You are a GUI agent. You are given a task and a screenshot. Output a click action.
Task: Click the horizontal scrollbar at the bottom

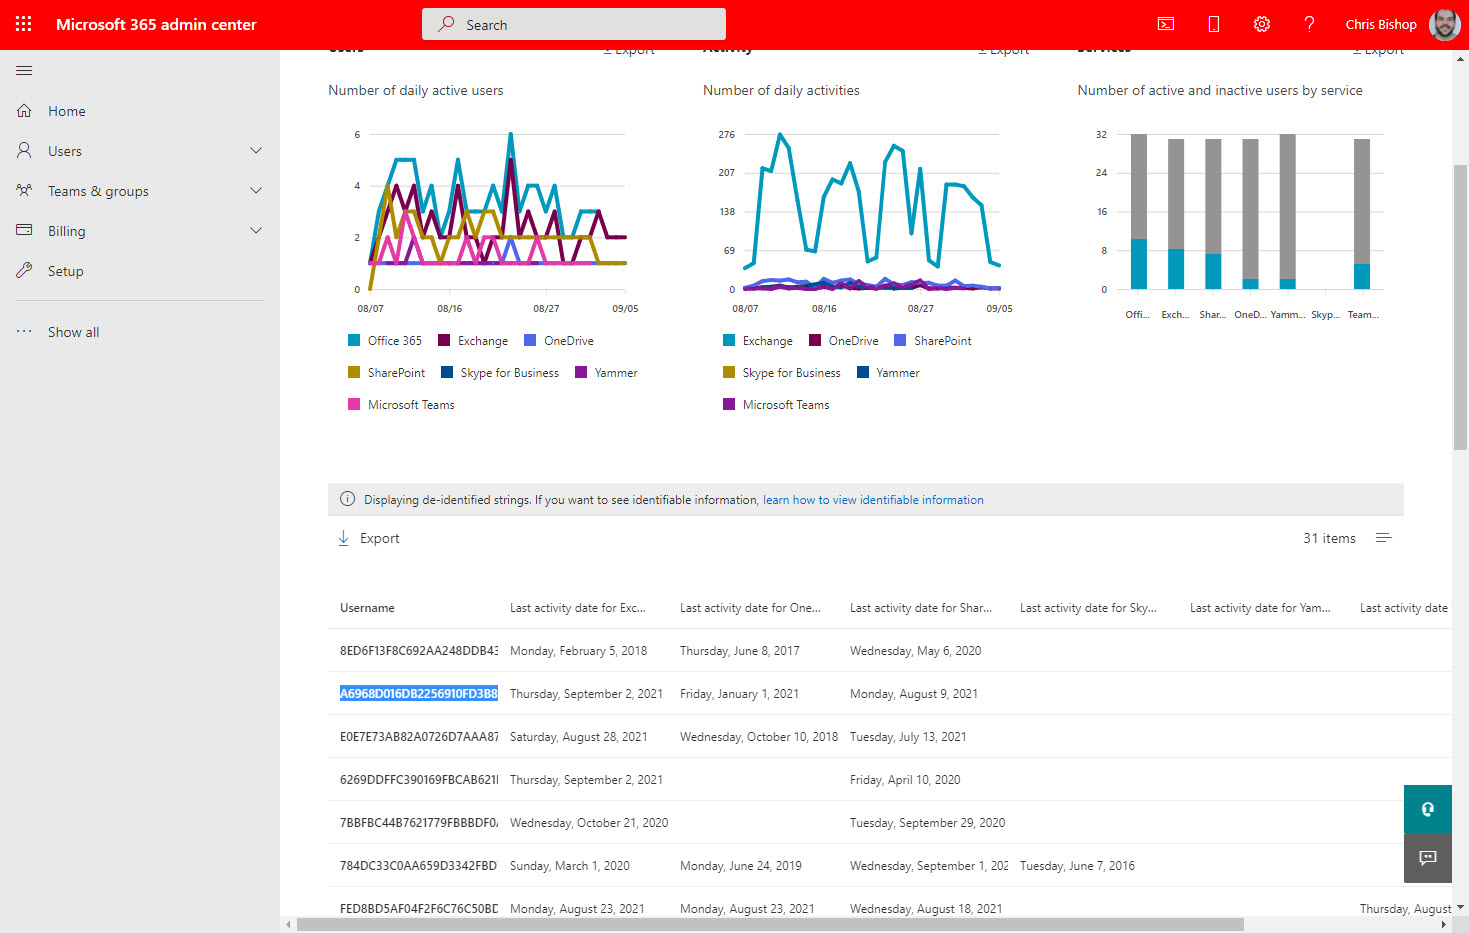pyautogui.click(x=770, y=925)
